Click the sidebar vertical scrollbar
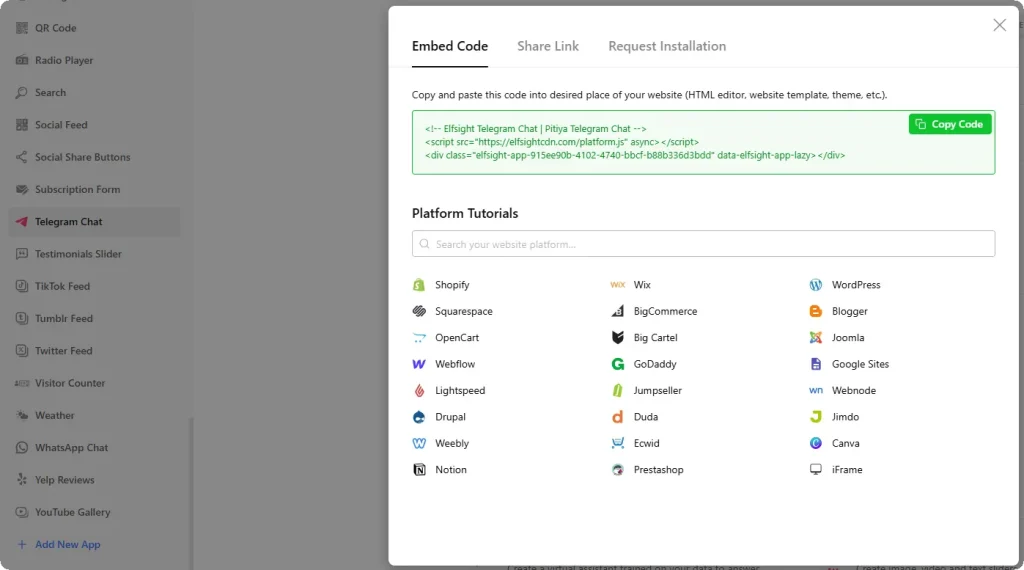 [x=191, y=493]
